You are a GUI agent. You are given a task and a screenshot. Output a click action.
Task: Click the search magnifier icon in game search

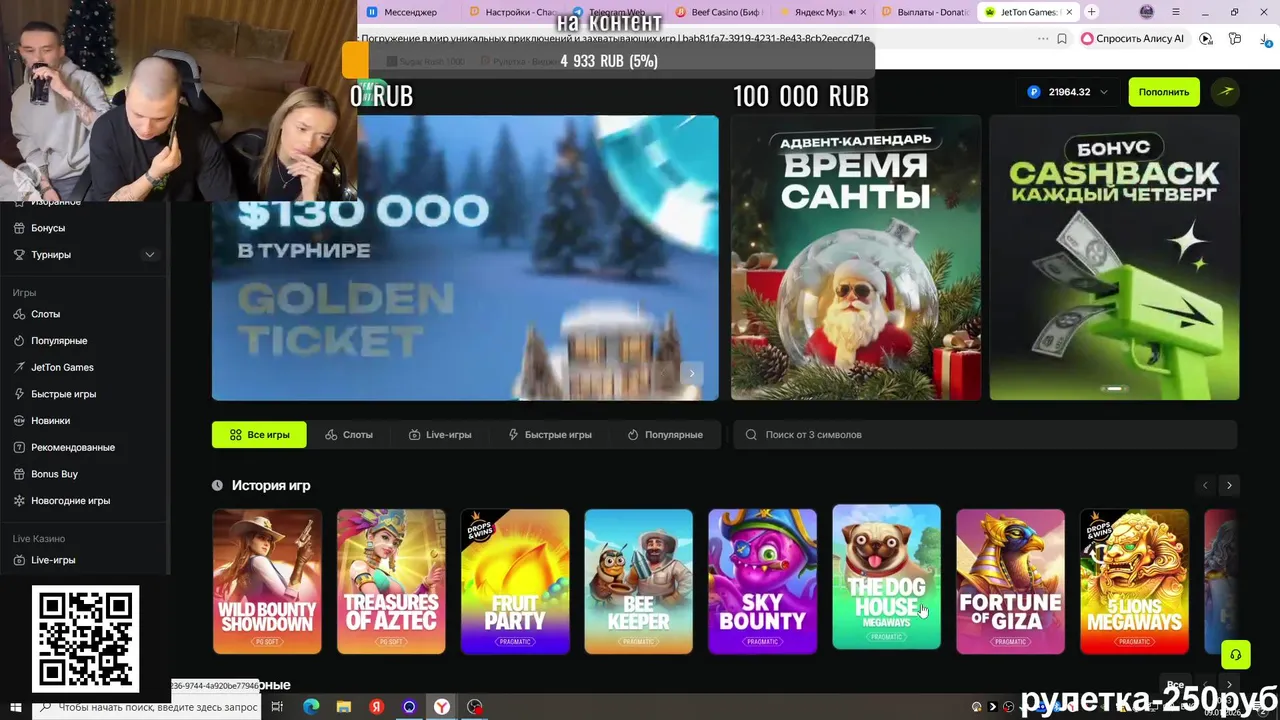click(x=751, y=435)
